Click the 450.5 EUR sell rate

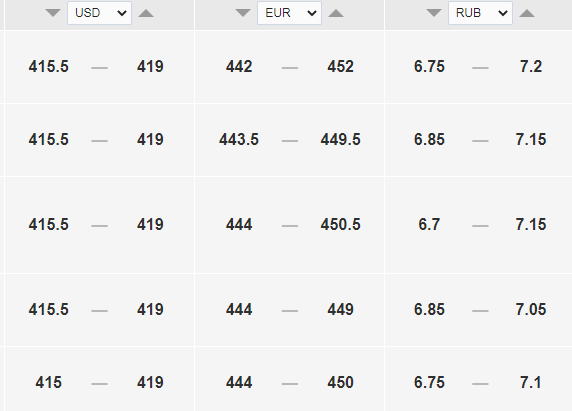340,225
